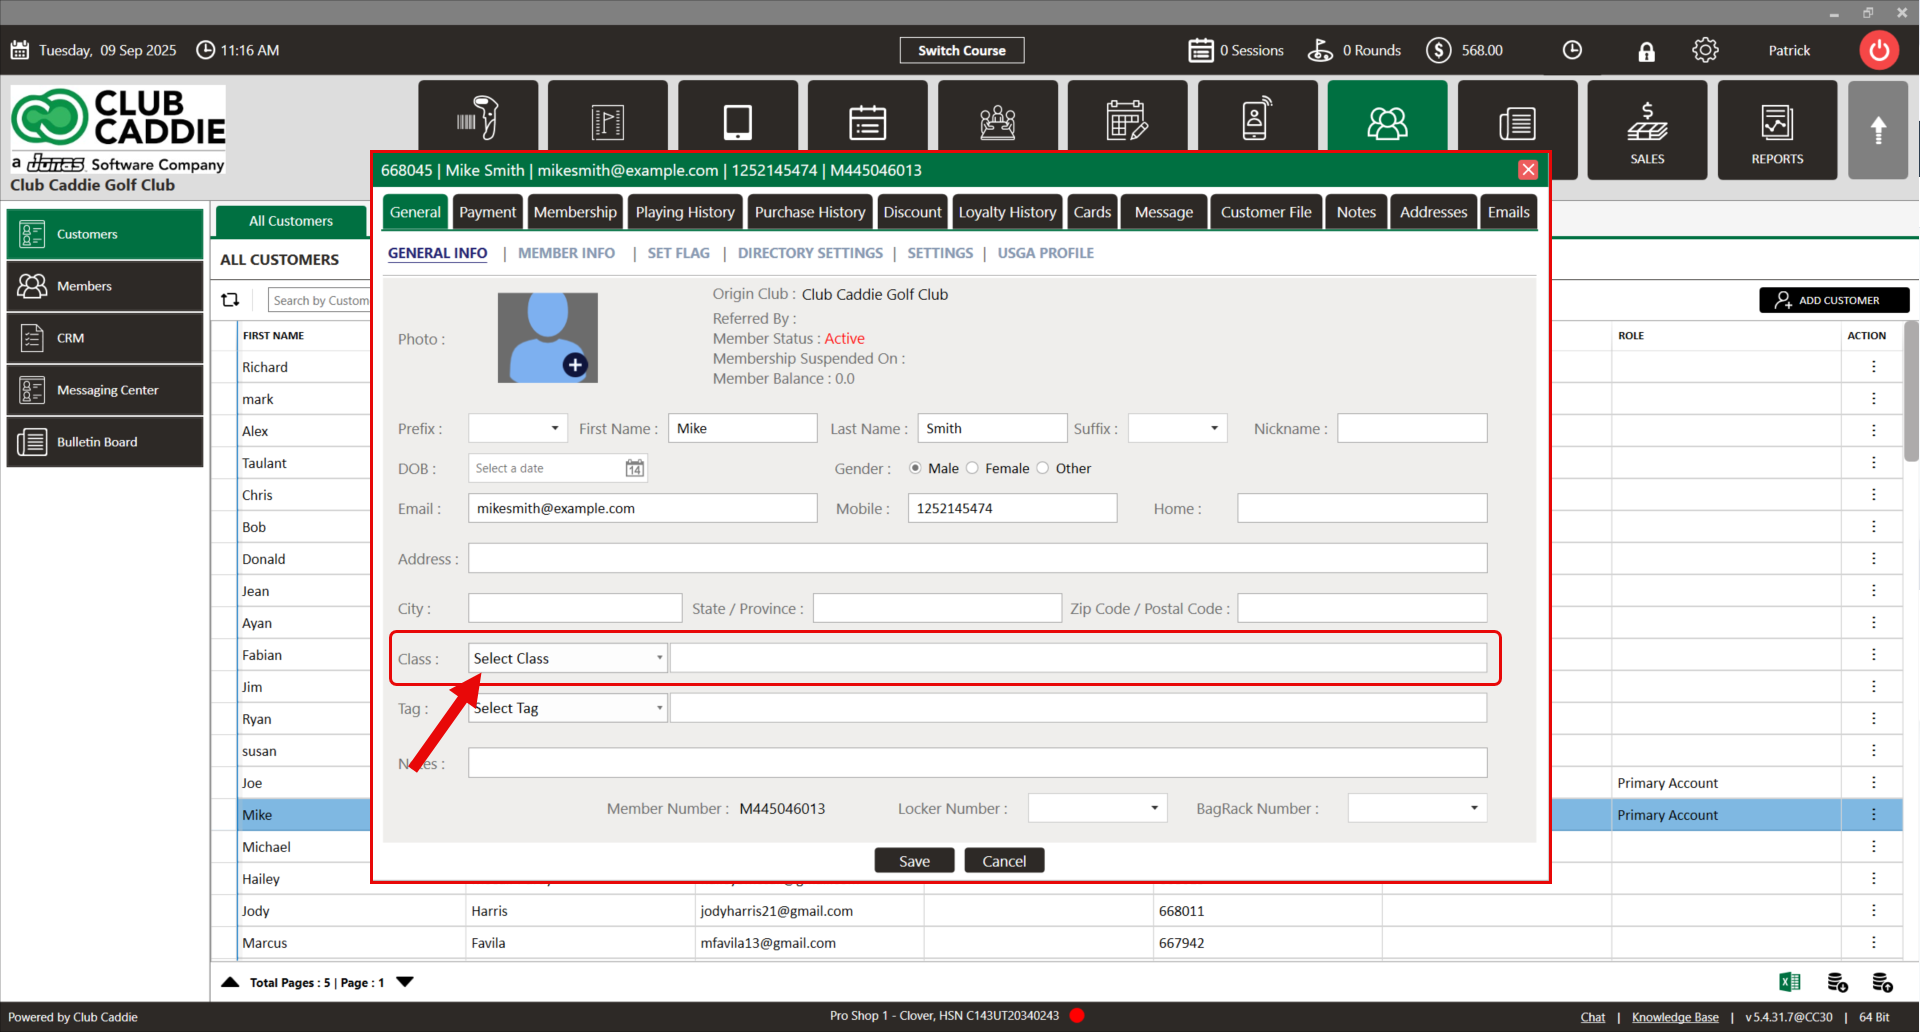Click the dollar 568.00 balance icon
Screen dimensions: 1920x1032
(1438, 50)
